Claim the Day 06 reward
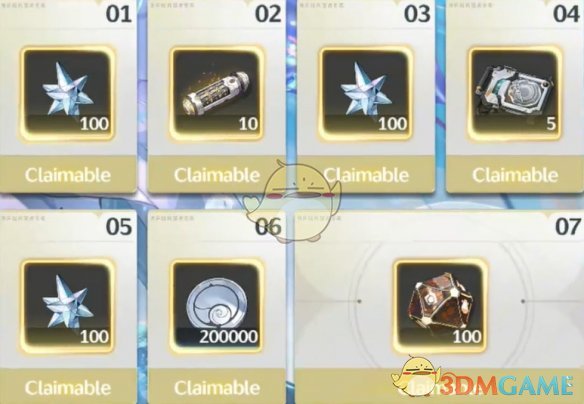 coord(217,387)
